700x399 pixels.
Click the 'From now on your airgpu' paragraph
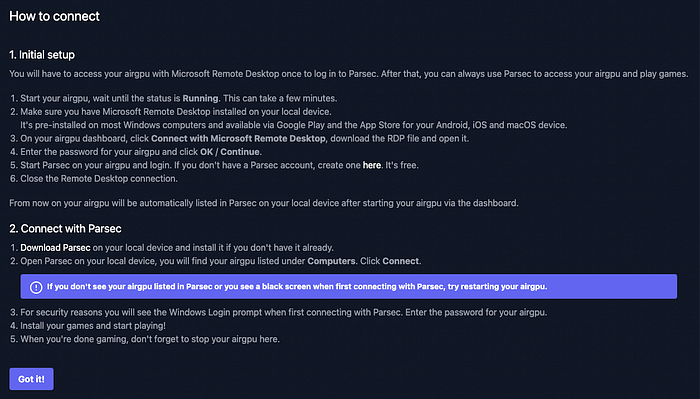tap(264, 203)
